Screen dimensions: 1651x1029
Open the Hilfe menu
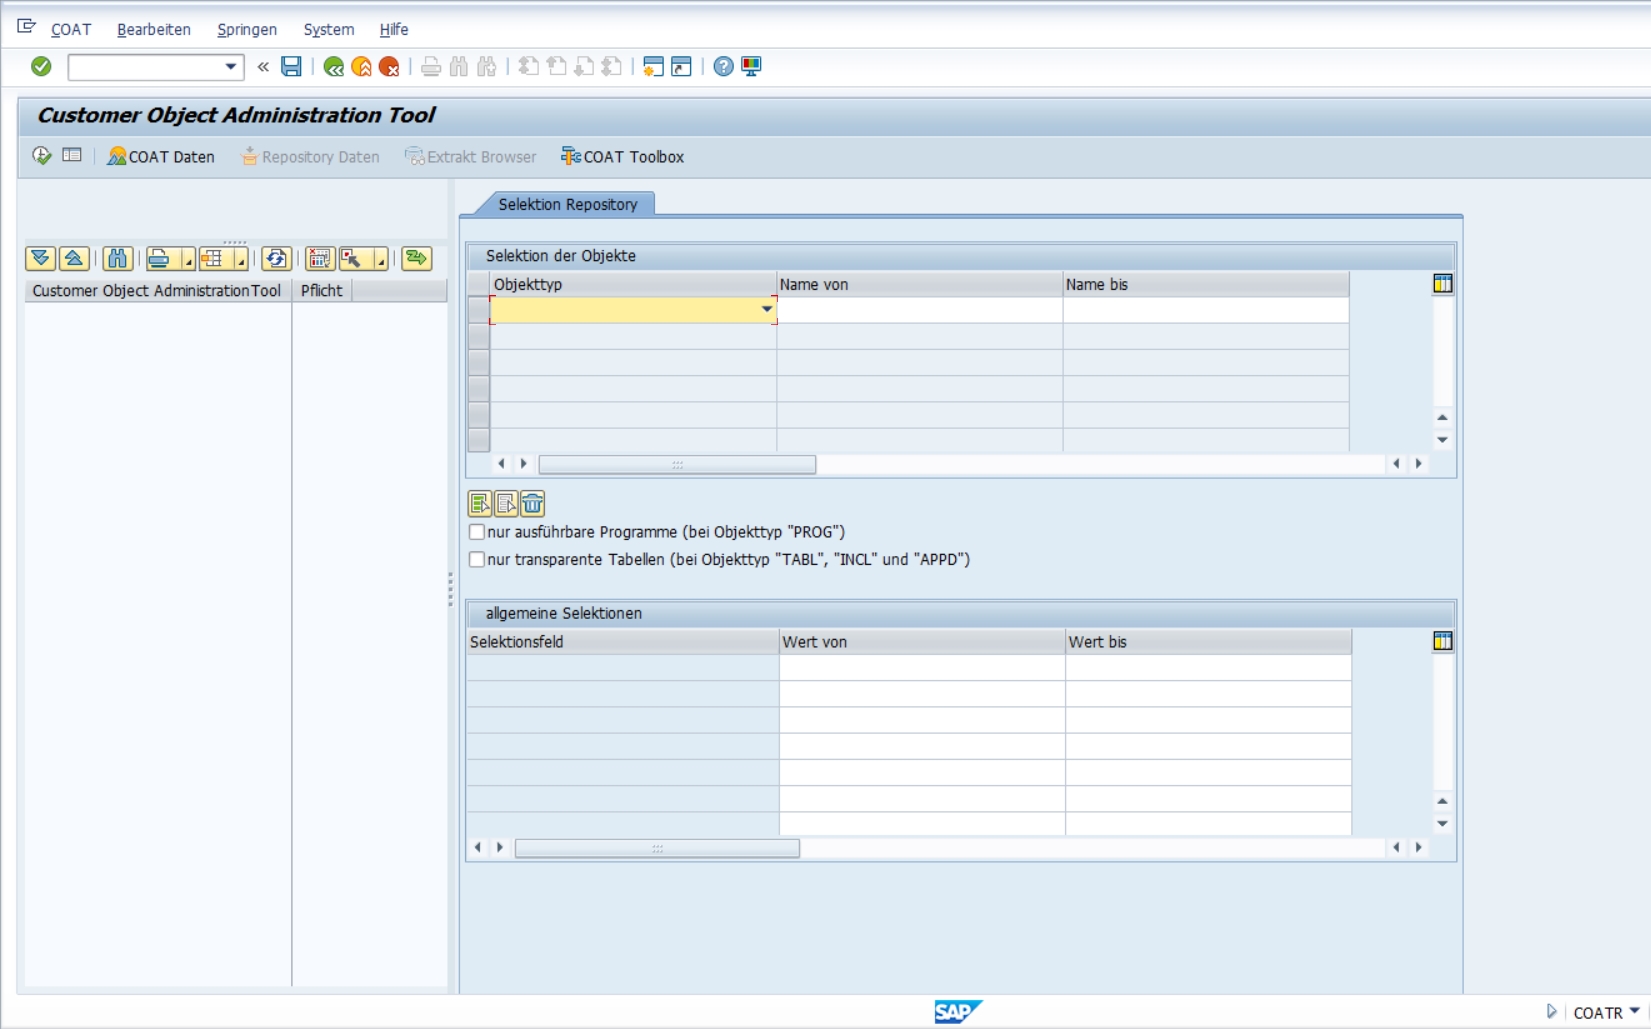pyautogui.click(x=394, y=30)
